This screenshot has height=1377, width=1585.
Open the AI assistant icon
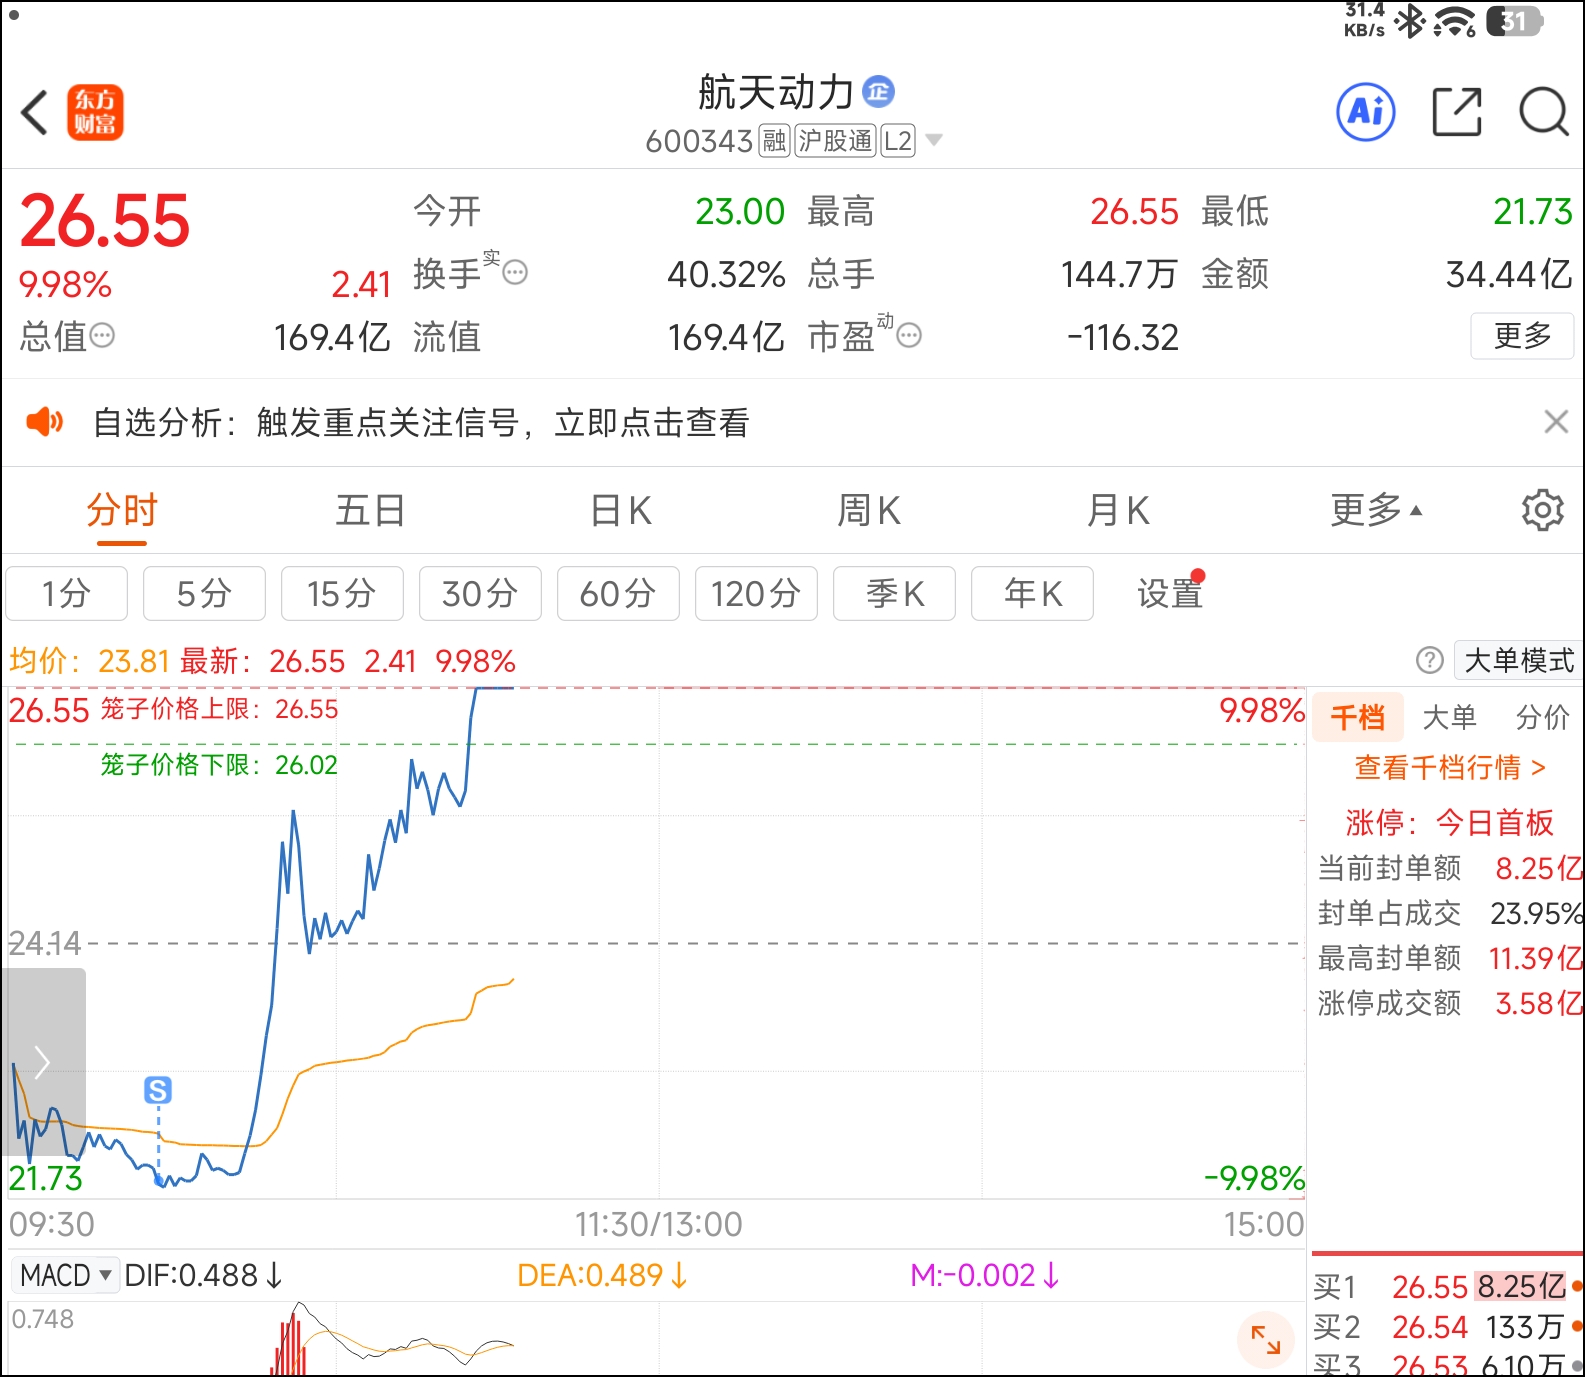click(1365, 112)
